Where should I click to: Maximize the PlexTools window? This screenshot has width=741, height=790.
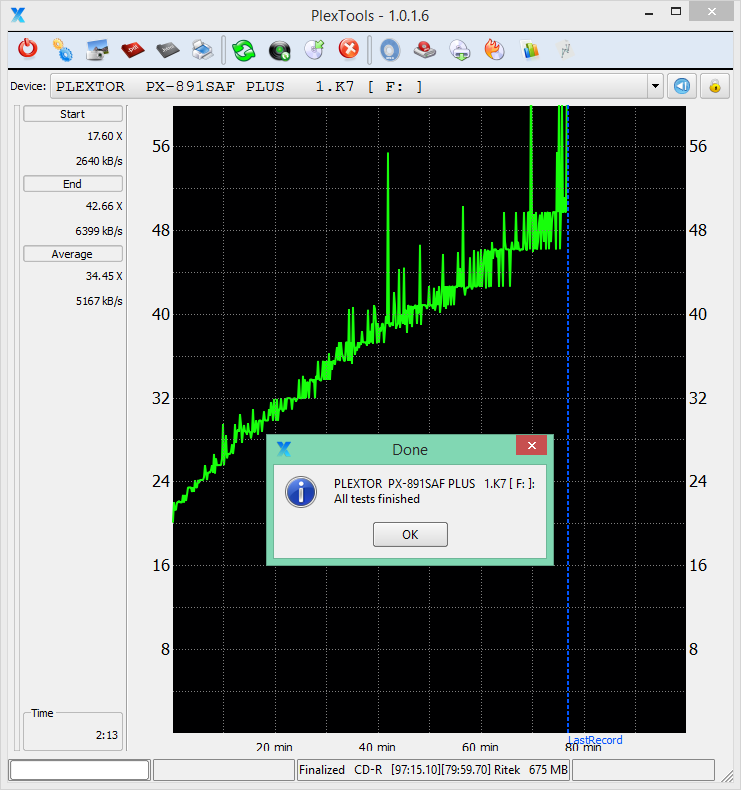coord(676,11)
